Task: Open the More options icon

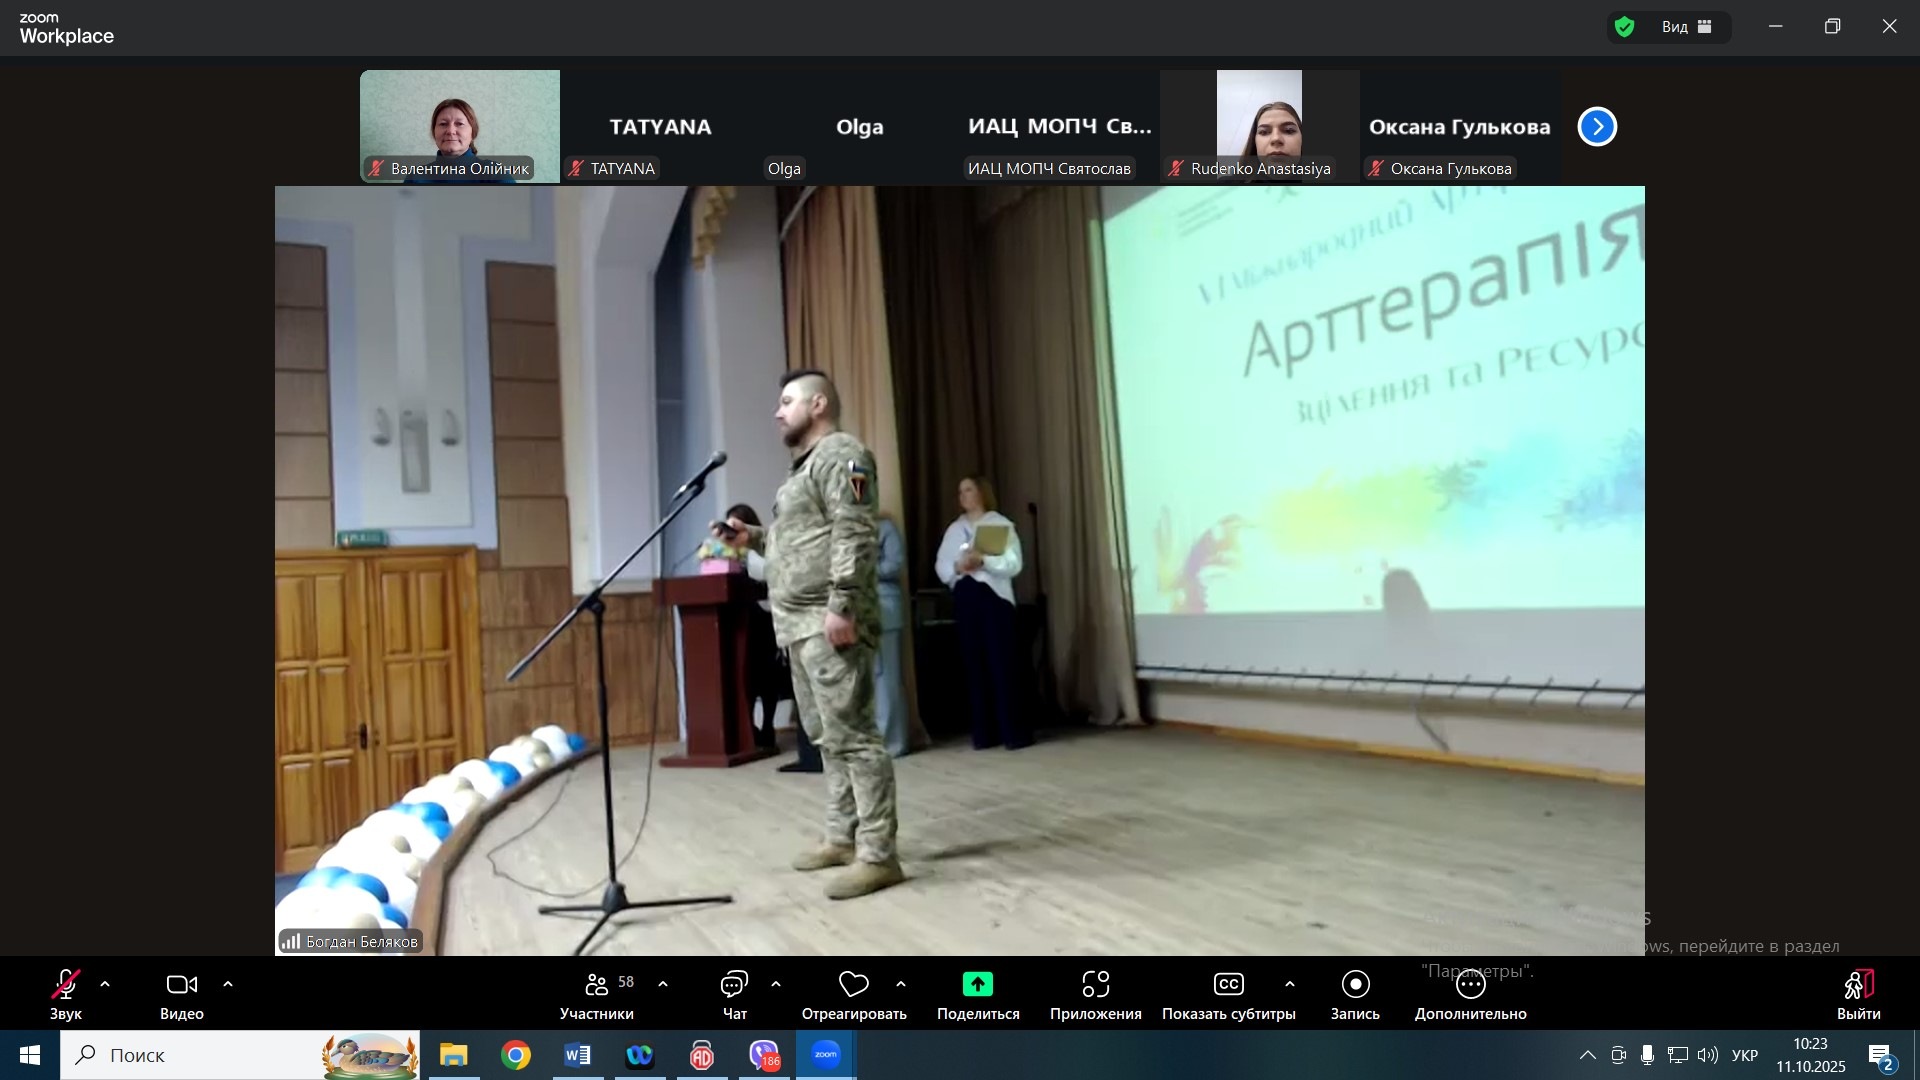Action: [x=1470, y=985]
